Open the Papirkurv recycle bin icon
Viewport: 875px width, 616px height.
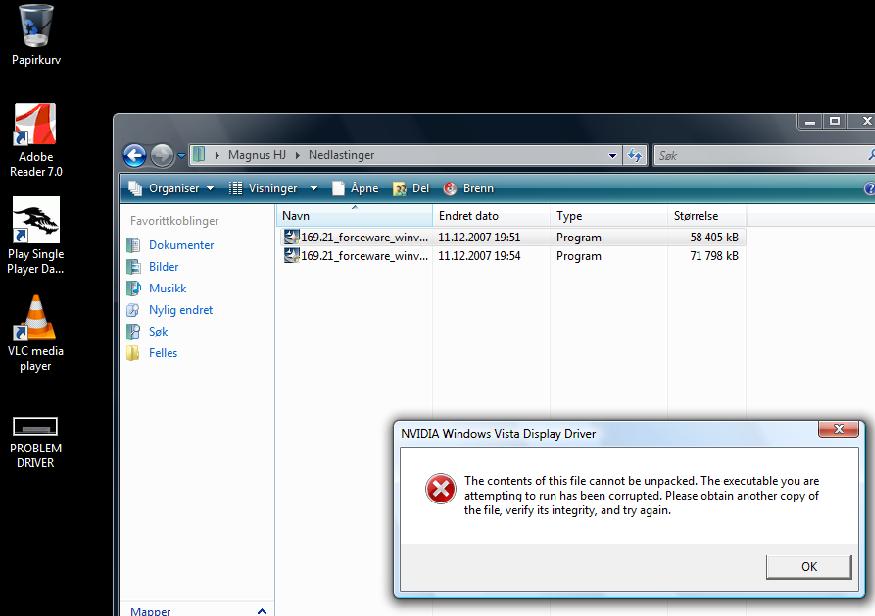coord(36,35)
